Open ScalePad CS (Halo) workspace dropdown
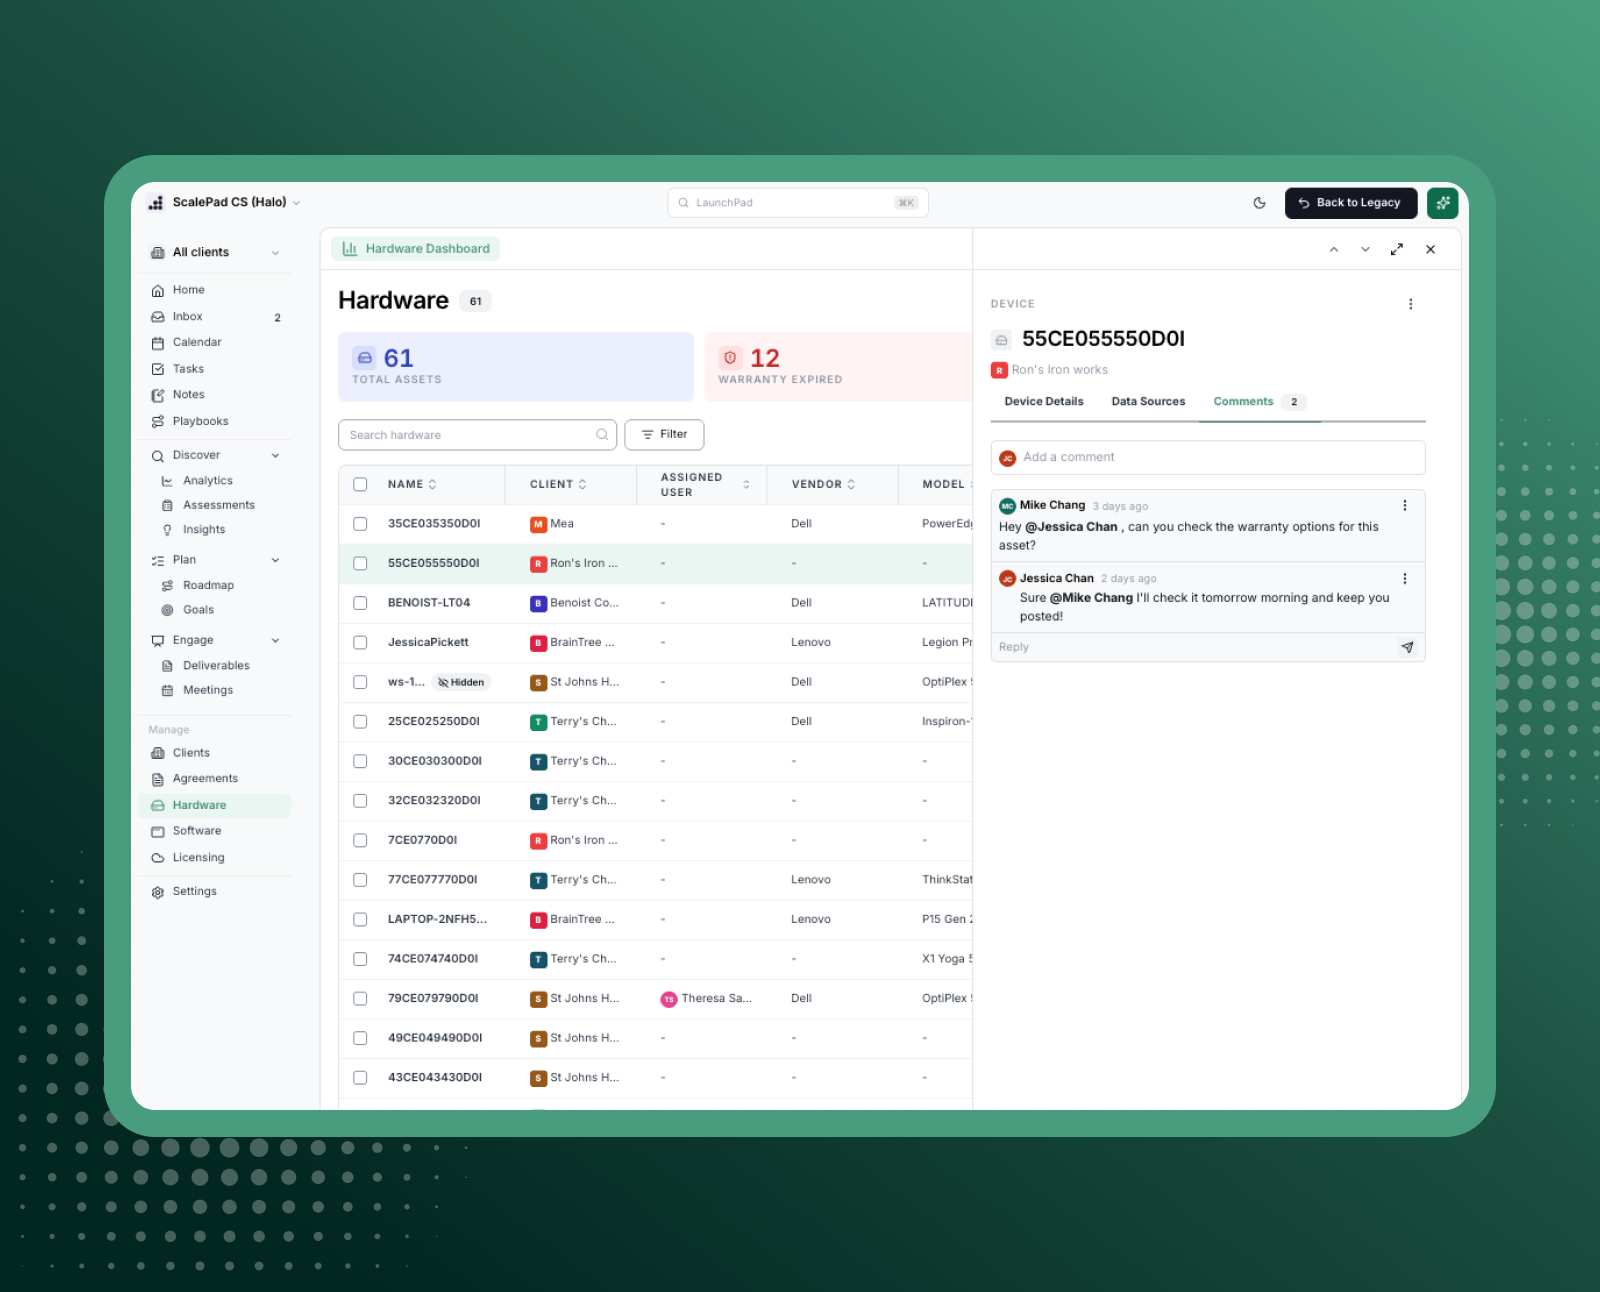 [x=225, y=203]
